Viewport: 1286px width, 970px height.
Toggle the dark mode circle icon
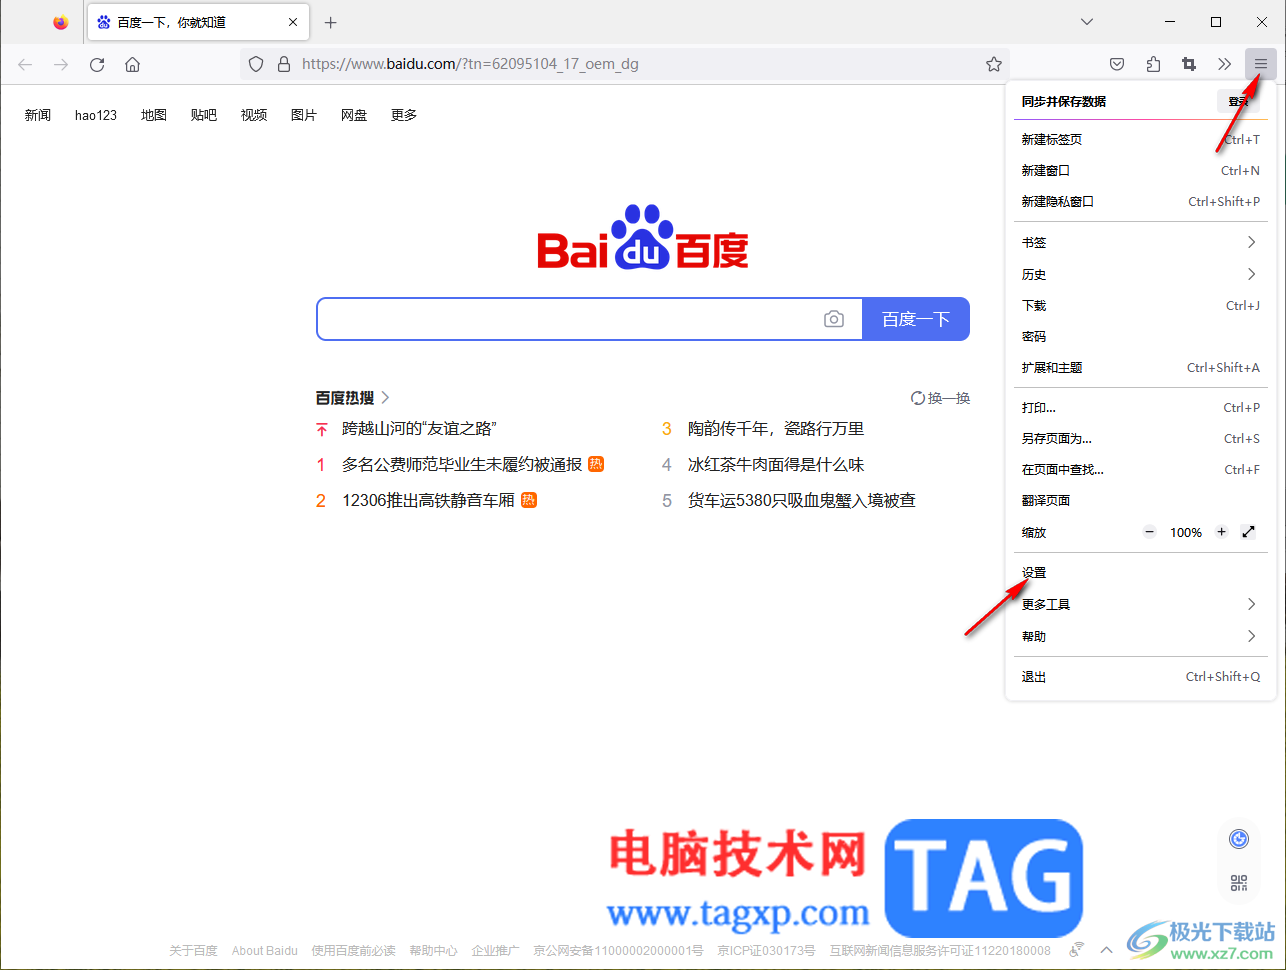tap(1238, 838)
